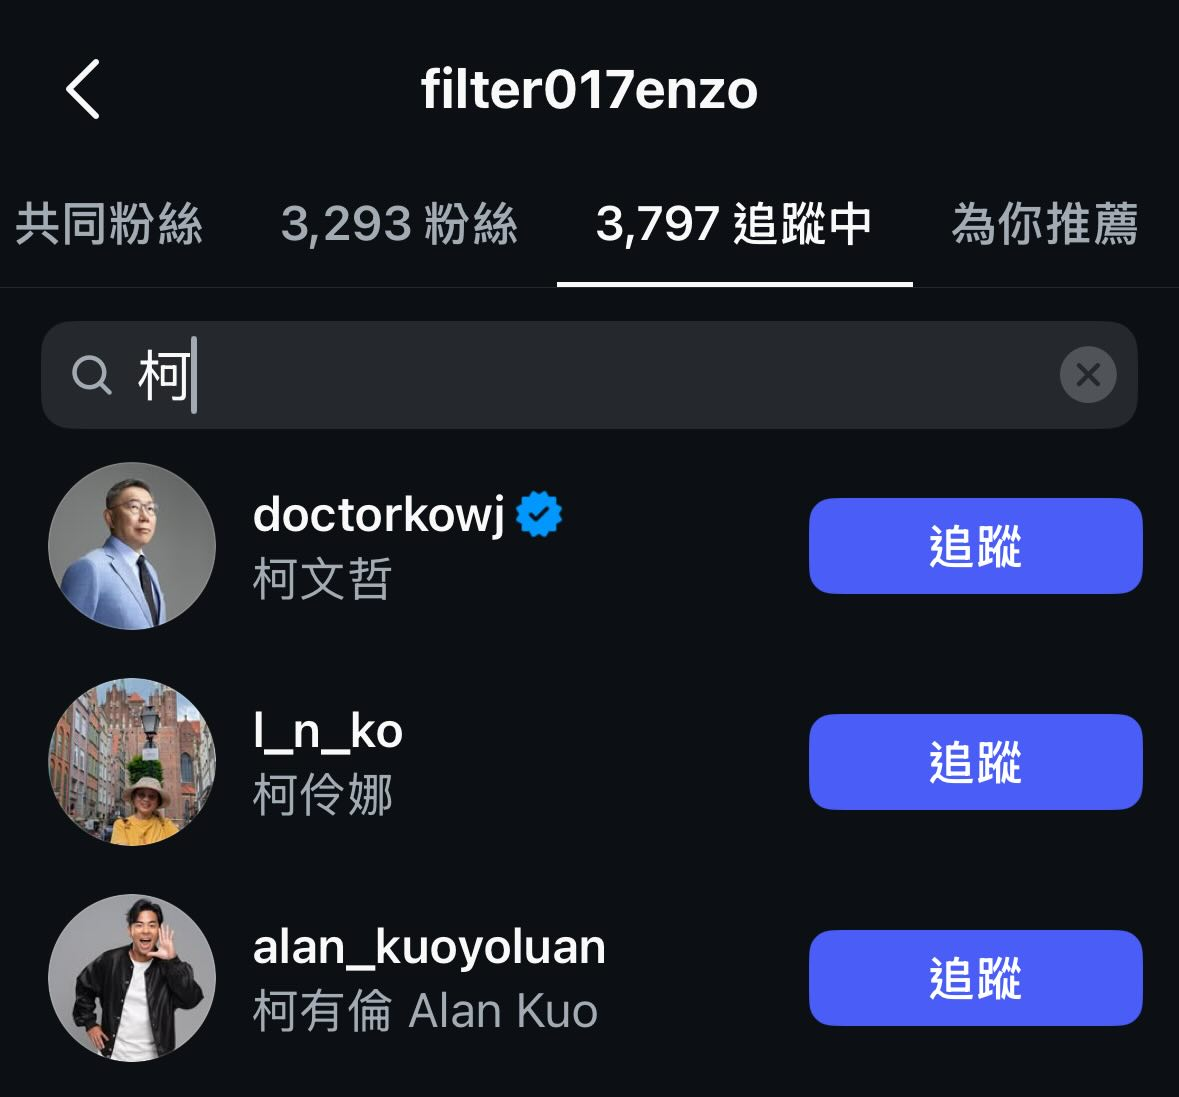Screen dimensions: 1179x1097
Task: Tap the 柯有倫 Alan Kuo display name
Action: (426, 1010)
